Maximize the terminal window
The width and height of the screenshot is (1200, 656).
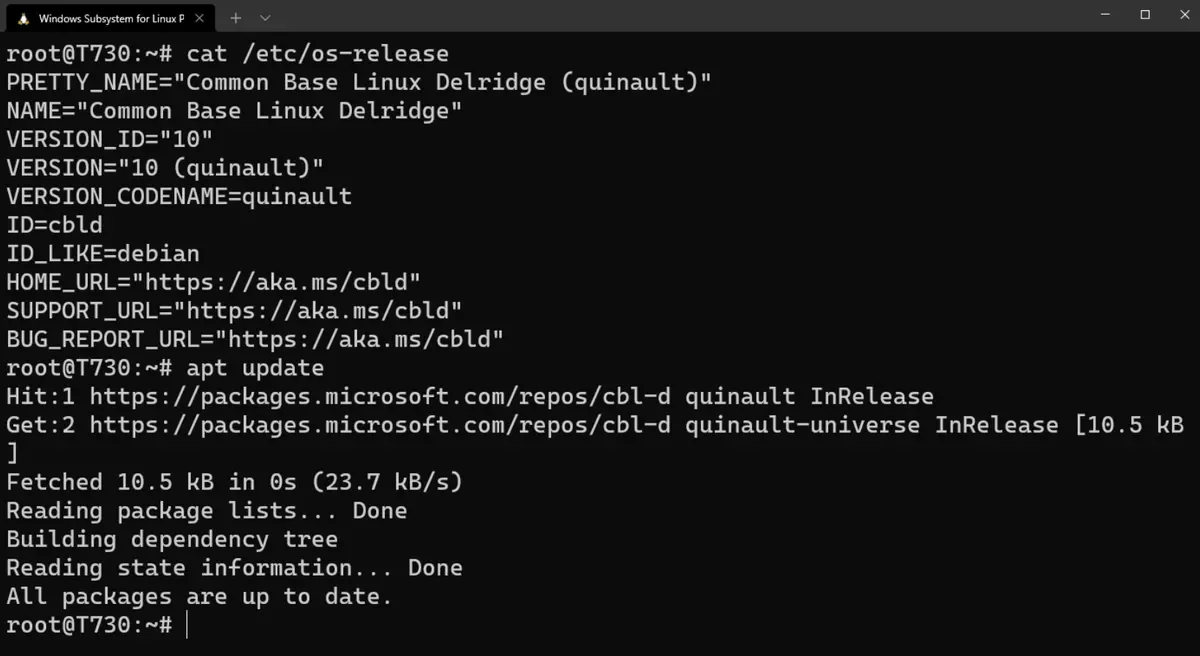click(1145, 15)
